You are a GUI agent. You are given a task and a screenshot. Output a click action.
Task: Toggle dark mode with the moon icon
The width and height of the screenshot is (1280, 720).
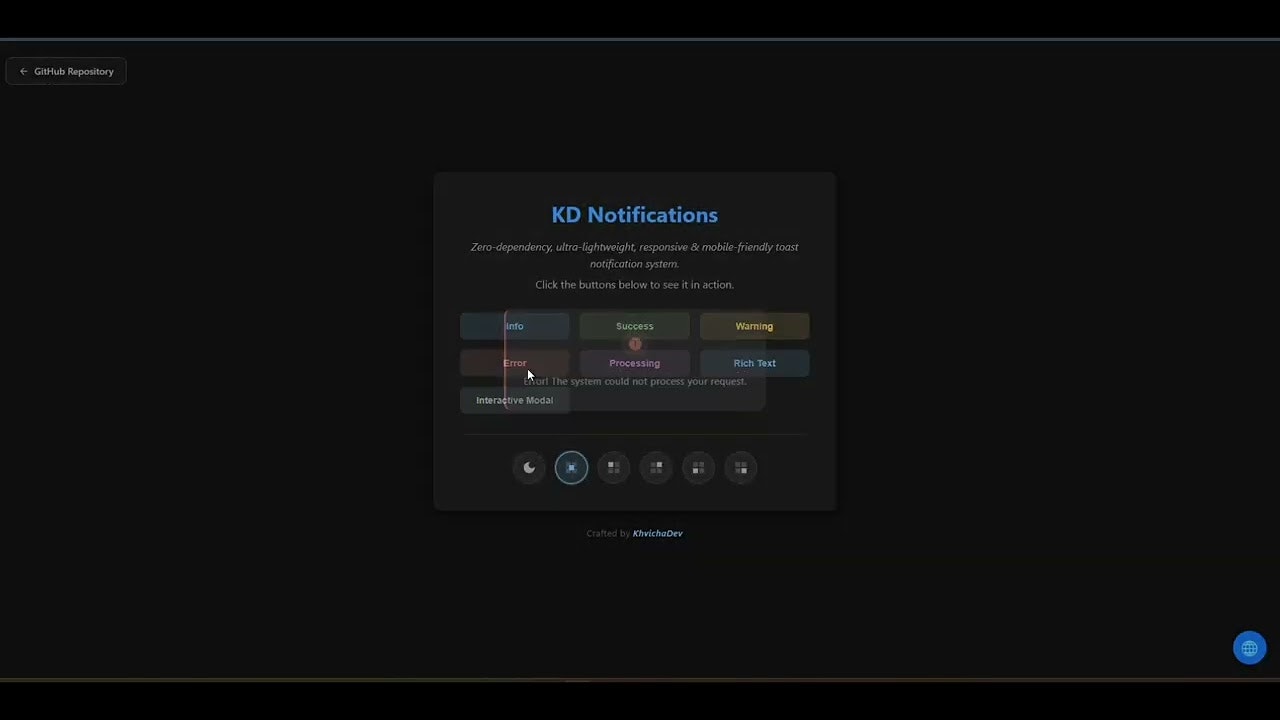(529, 467)
